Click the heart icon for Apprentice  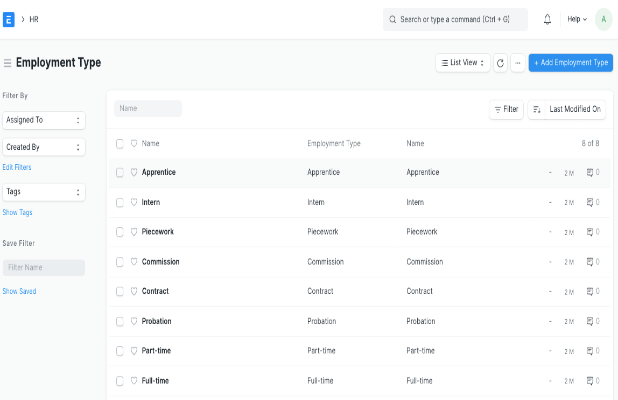coord(134,172)
